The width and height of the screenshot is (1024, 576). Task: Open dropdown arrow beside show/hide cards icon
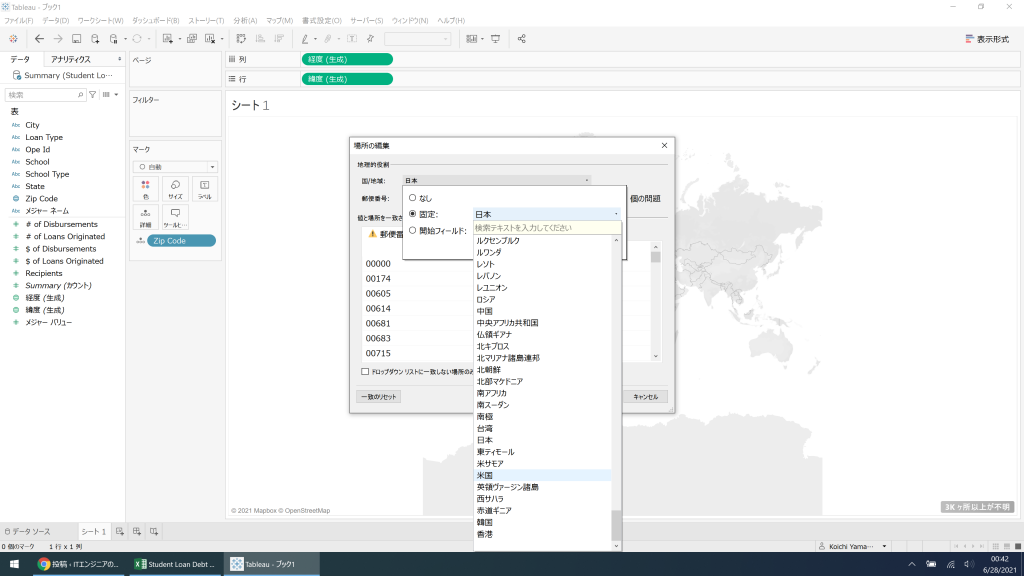coord(482,39)
